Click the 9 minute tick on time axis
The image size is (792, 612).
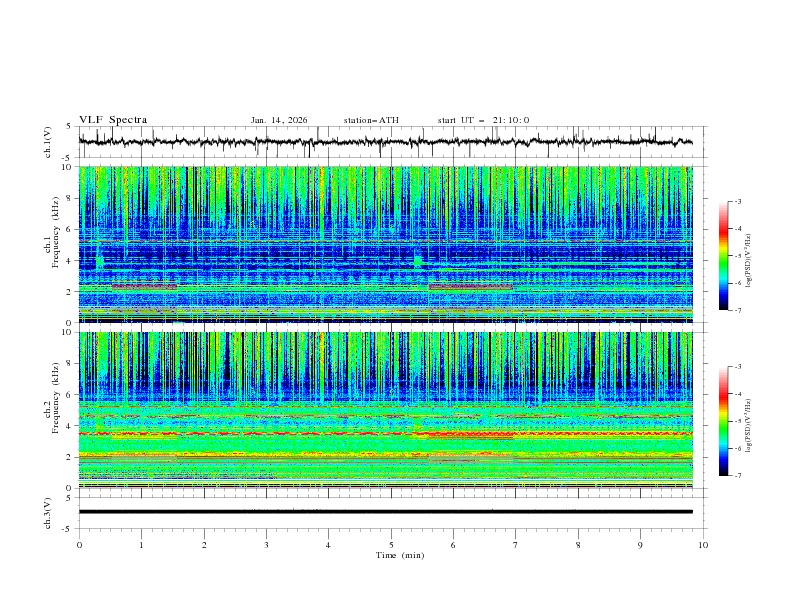point(640,545)
